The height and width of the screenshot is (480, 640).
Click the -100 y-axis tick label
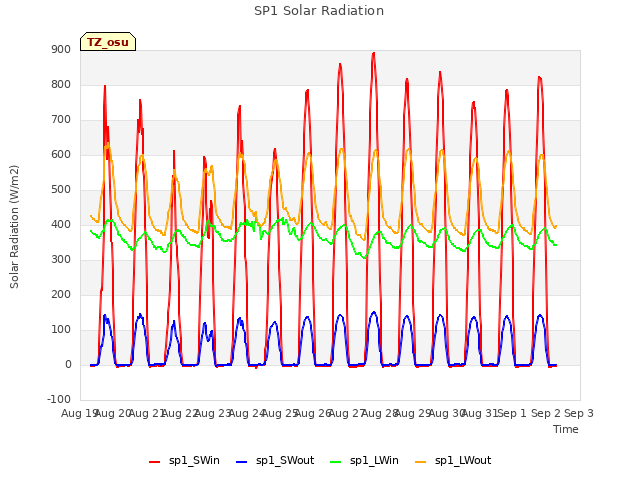click(59, 399)
